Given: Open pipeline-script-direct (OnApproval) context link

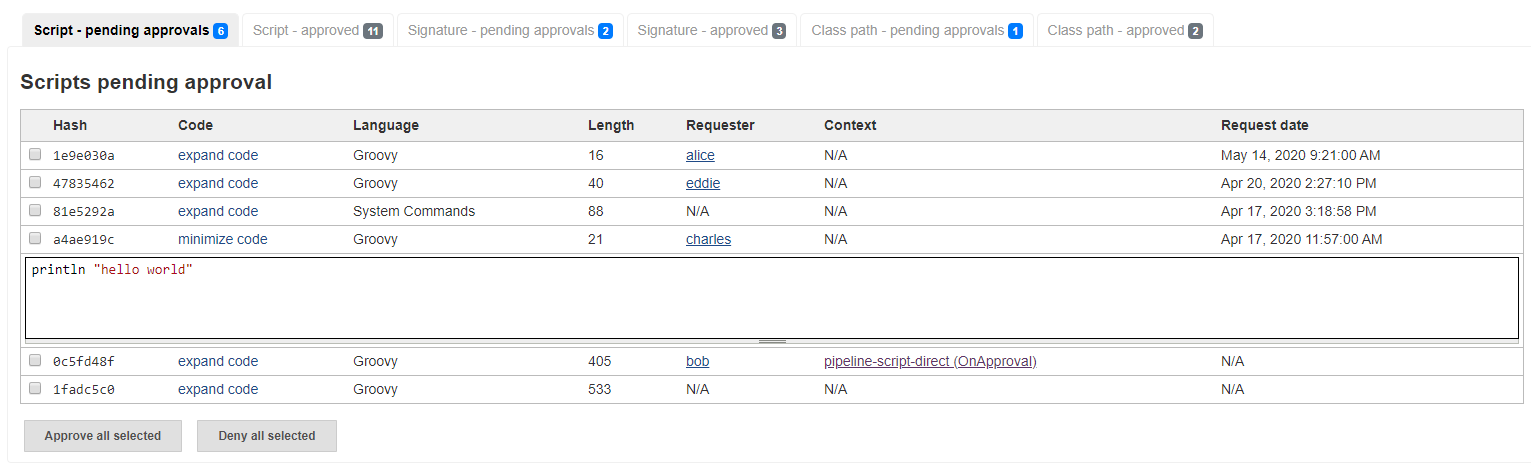Looking at the screenshot, I should 930,361.
